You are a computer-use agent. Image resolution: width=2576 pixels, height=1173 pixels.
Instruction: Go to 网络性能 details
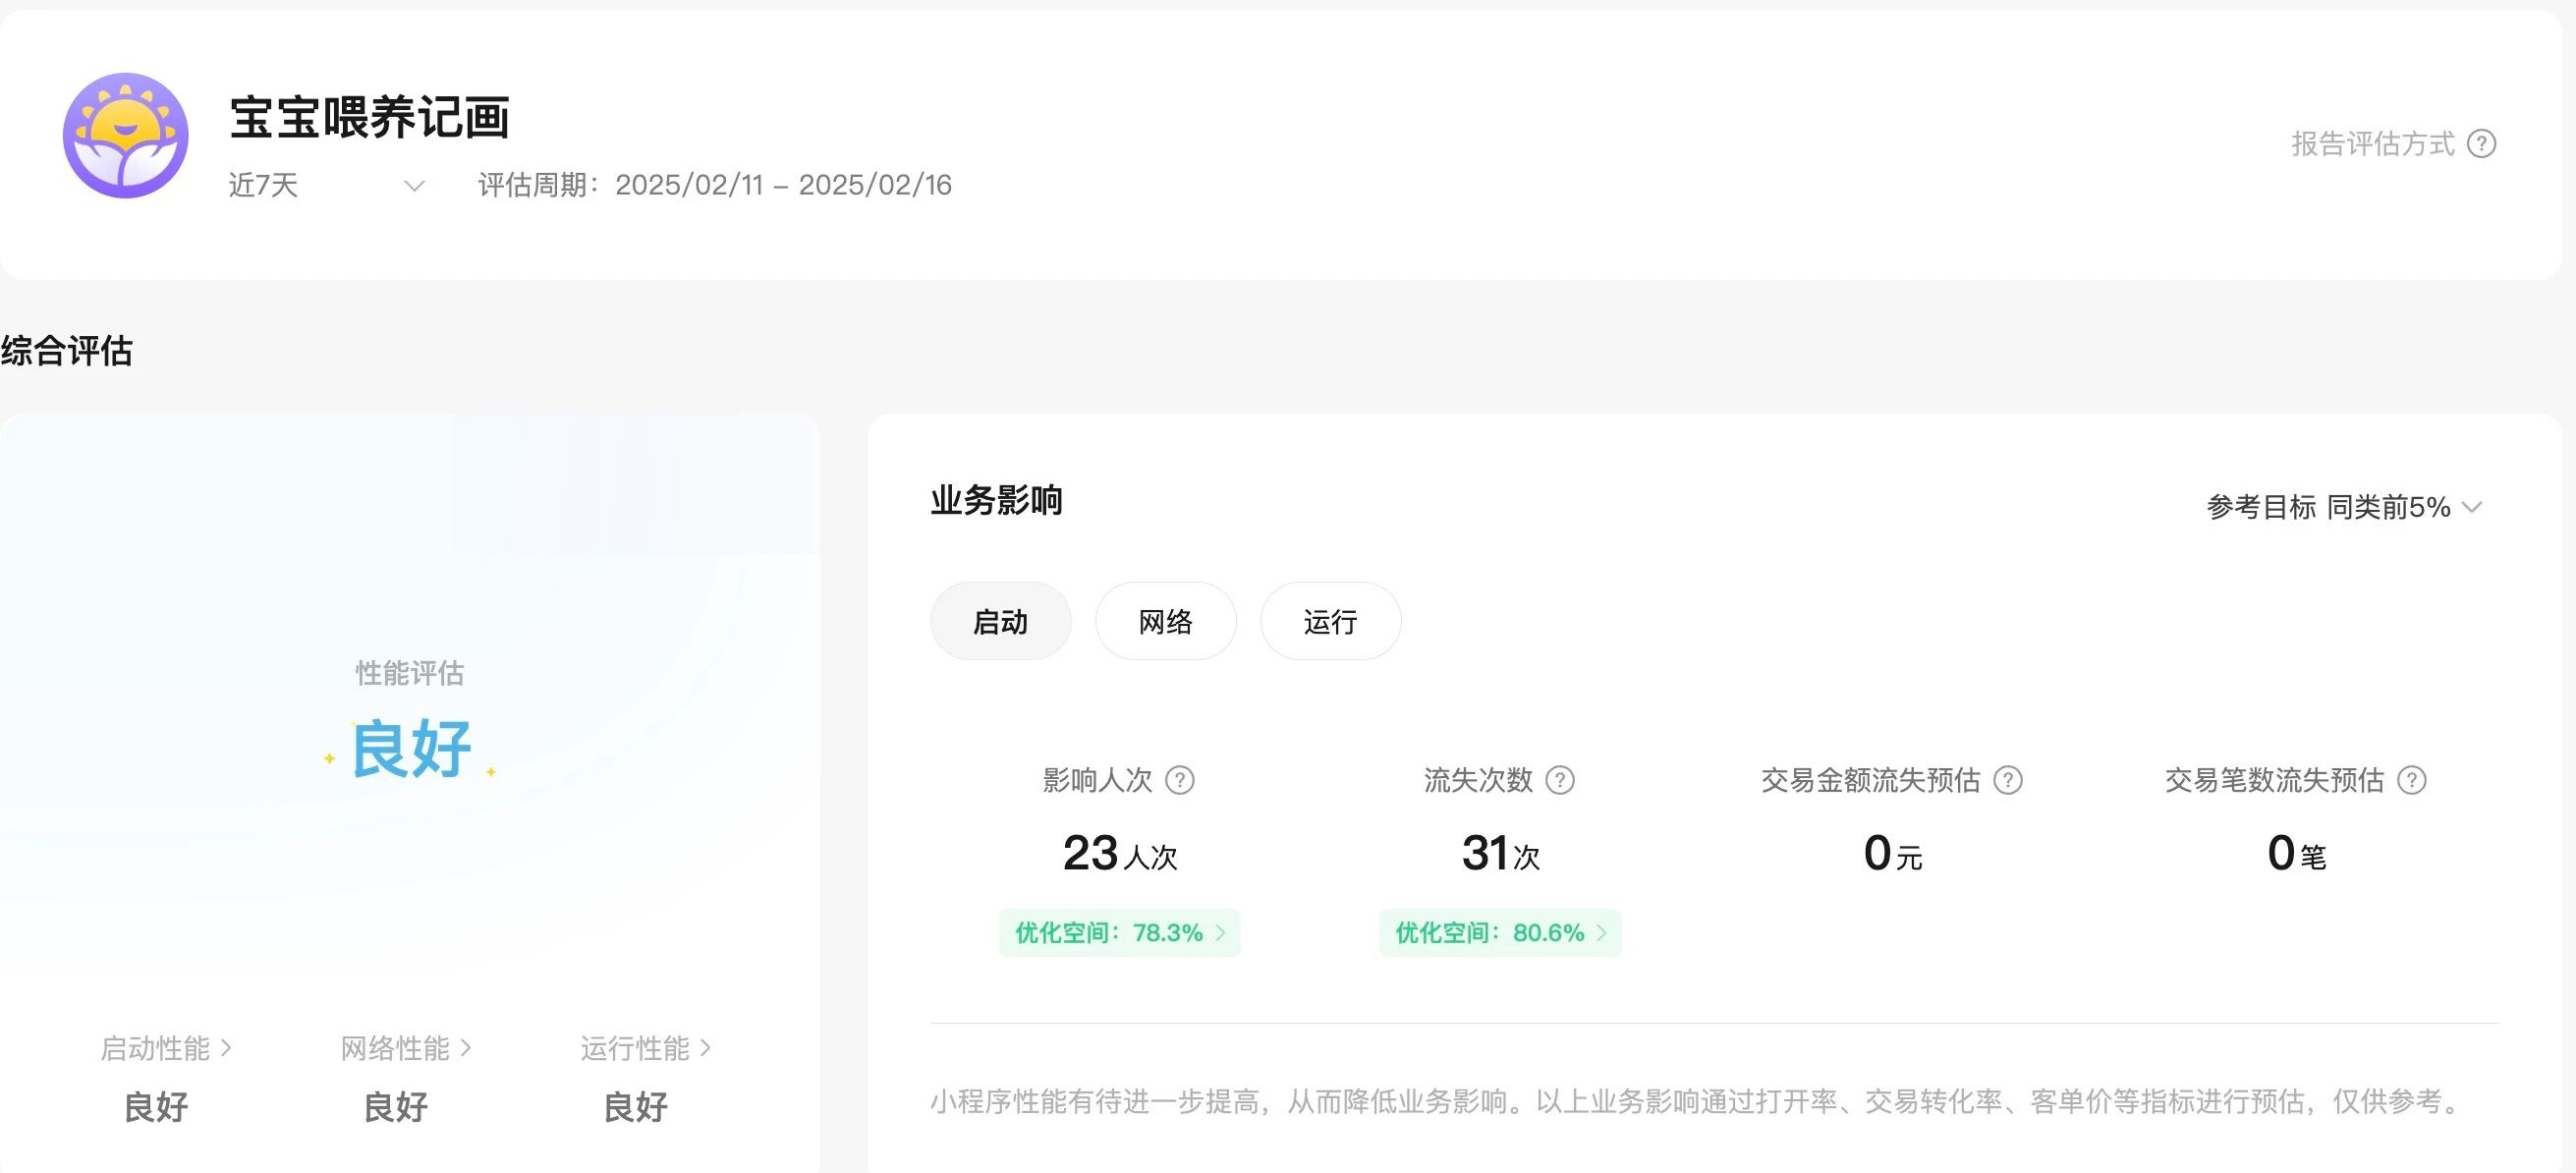click(x=406, y=1048)
